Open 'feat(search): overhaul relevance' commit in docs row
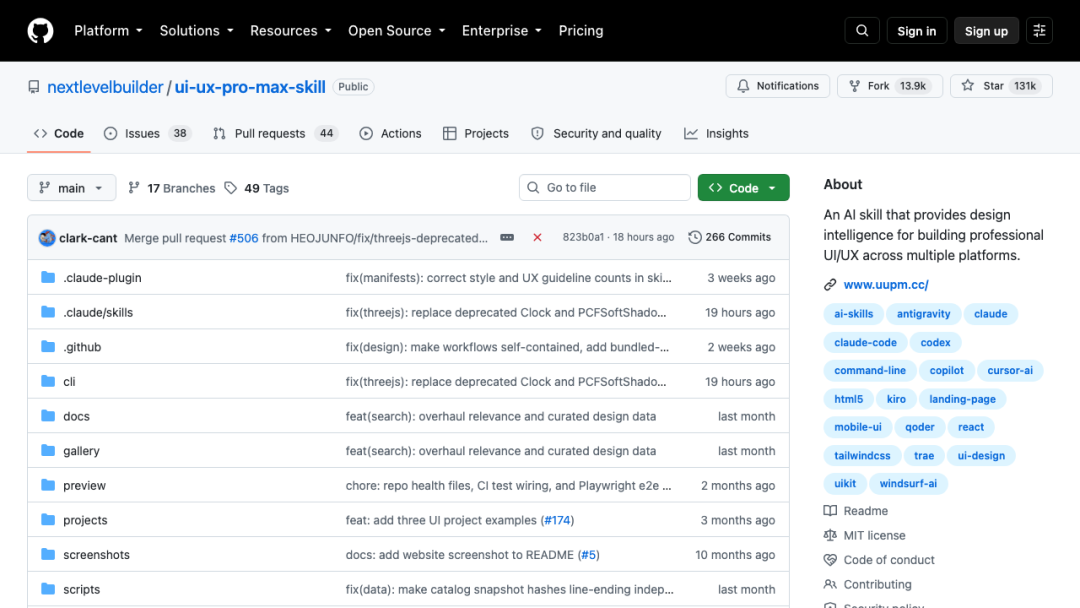The height and width of the screenshot is (608, 1080). 501,416
